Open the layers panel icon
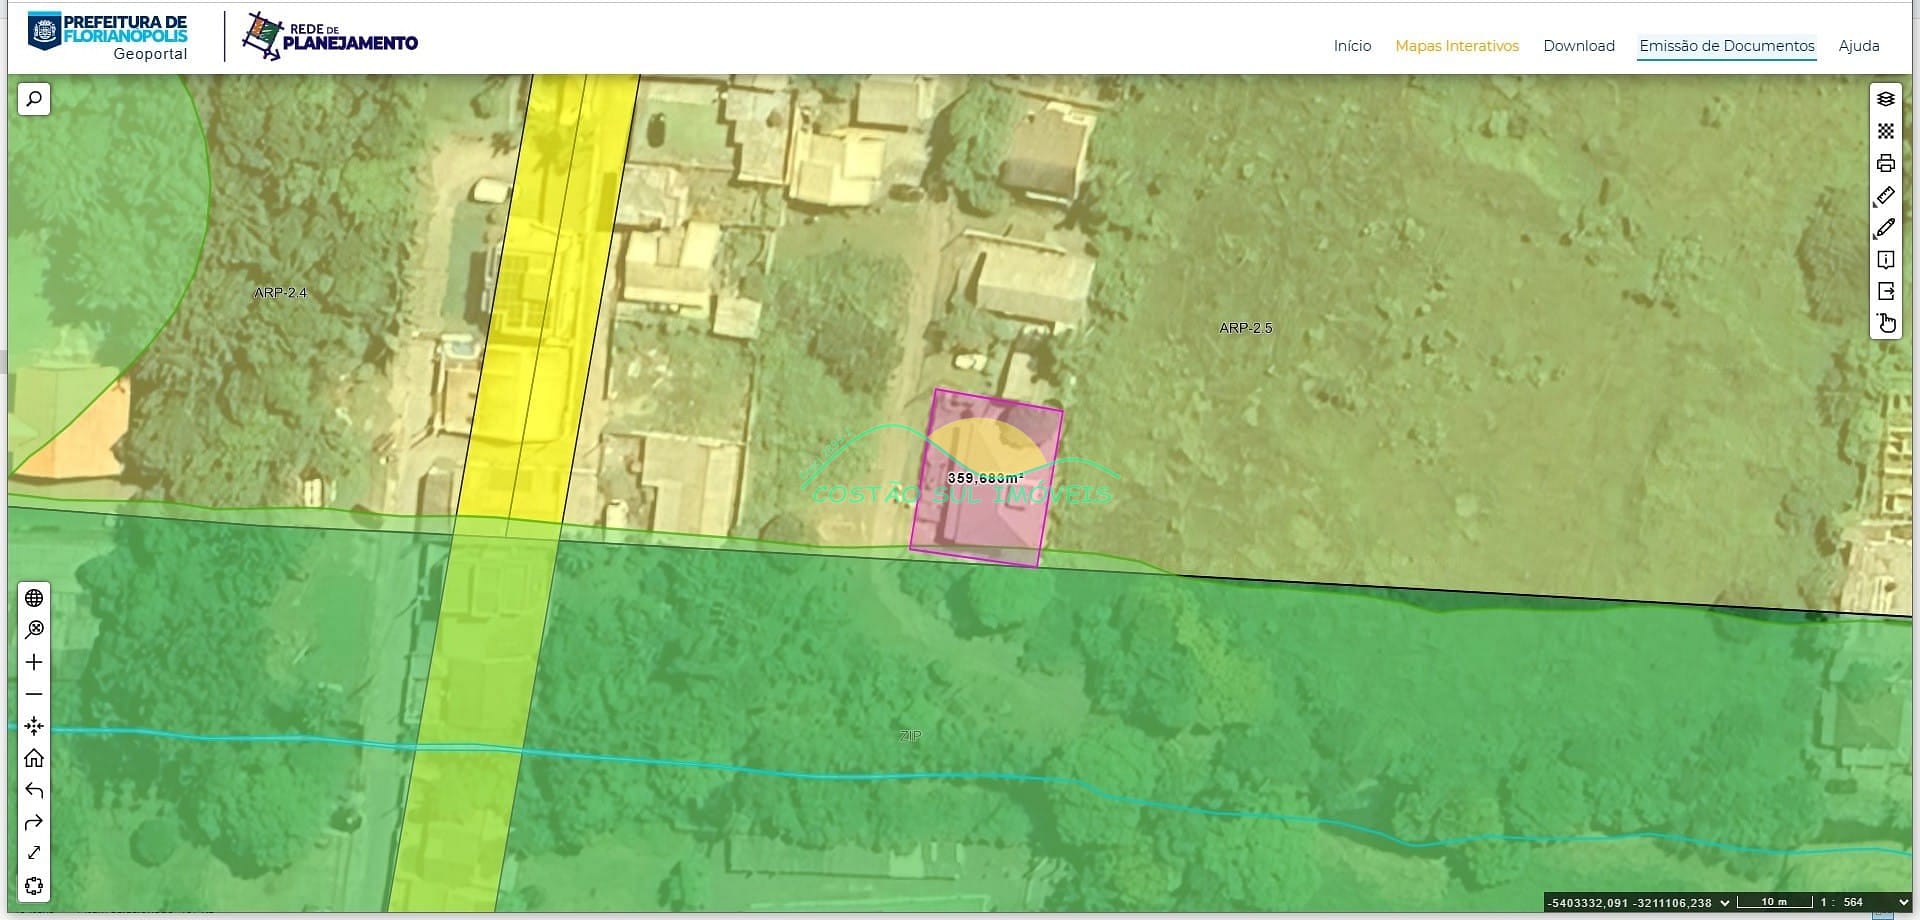Screen dimensions: 1920x920 click(1885, 99)
